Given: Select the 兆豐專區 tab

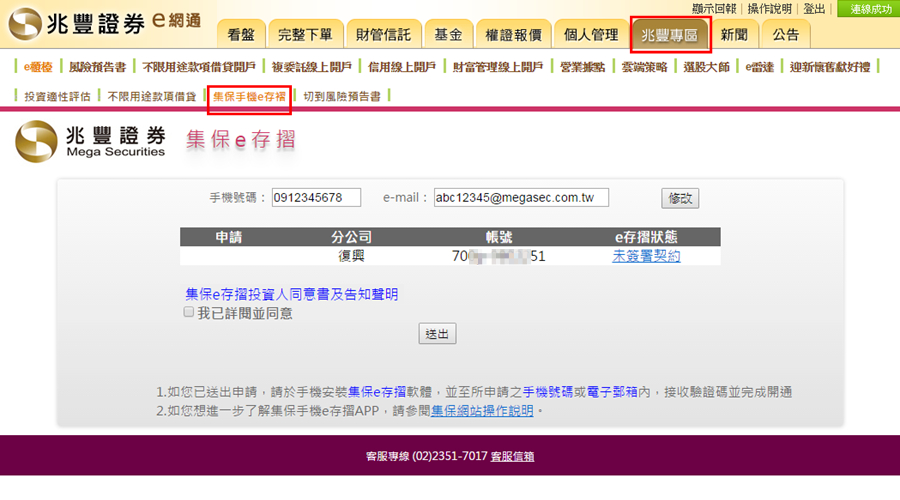Looking at the screenshot, I should pyautogui.click(x=670, y=34).
